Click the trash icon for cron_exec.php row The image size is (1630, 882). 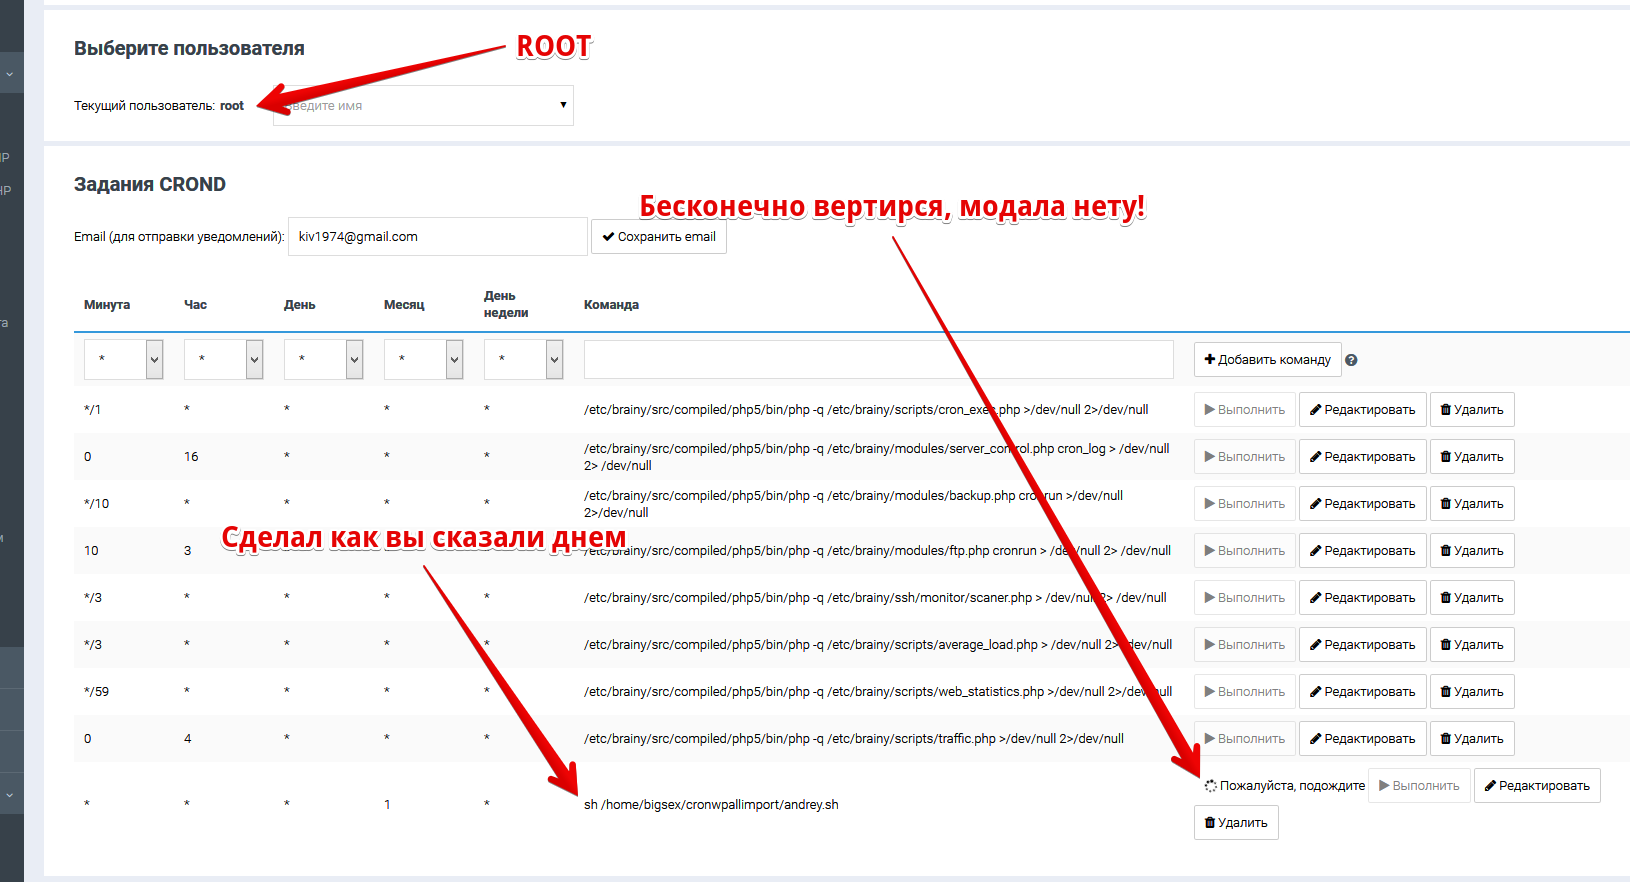[1445, 409]
